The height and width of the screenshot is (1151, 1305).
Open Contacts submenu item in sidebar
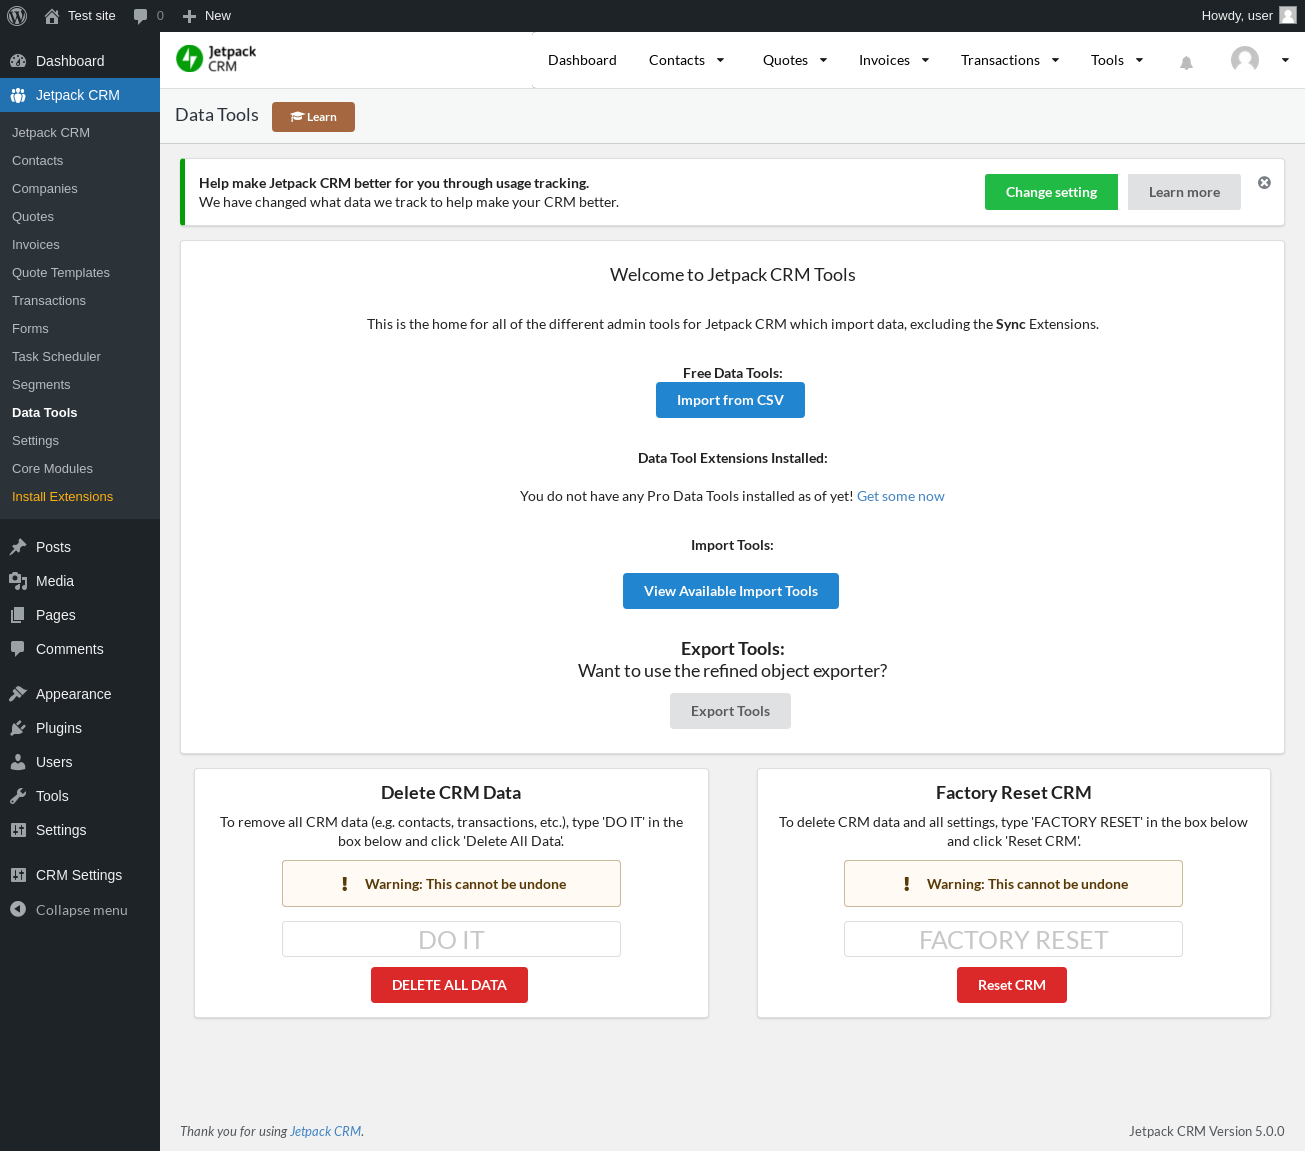[x=80, y=161]
